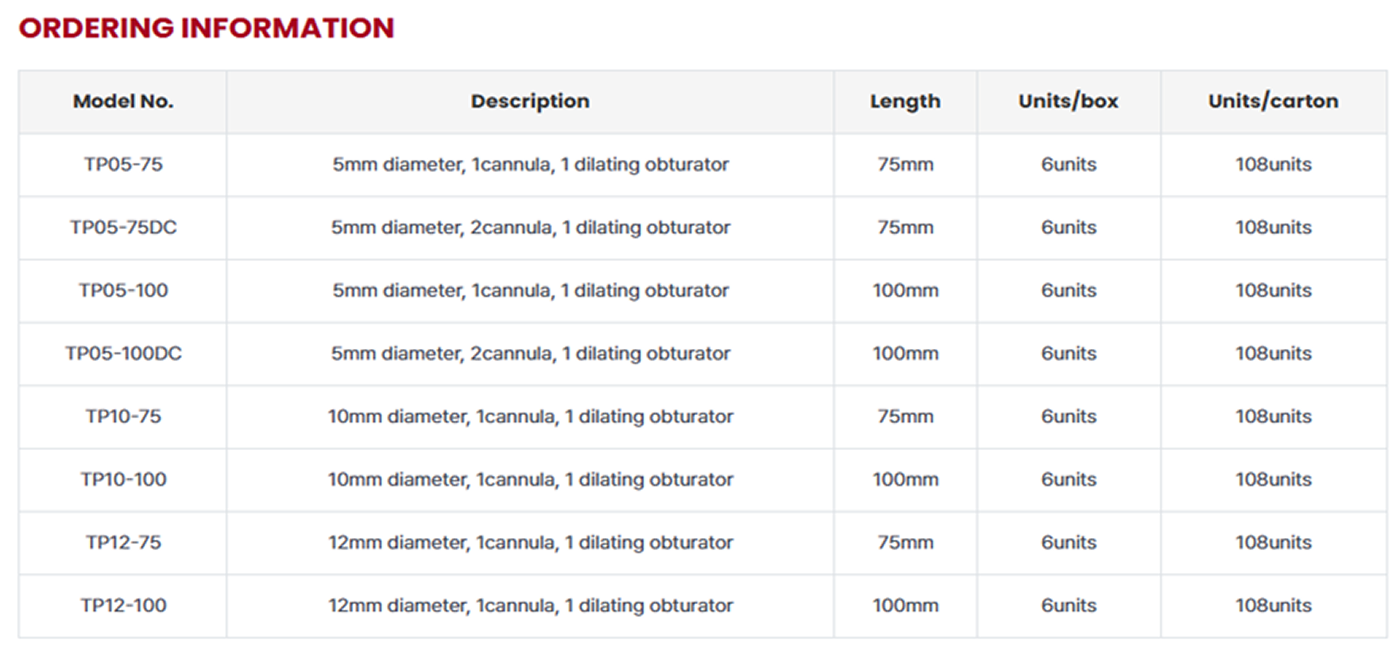
Task: Select model number TP05-100DC
Action: (x=123, y=353)
